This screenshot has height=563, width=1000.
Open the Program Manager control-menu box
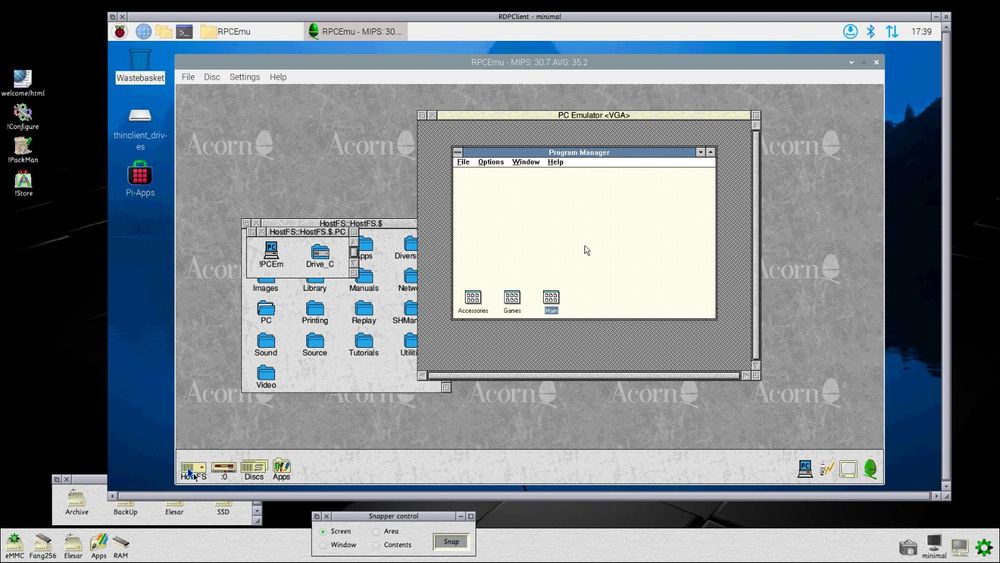(457, 152)
